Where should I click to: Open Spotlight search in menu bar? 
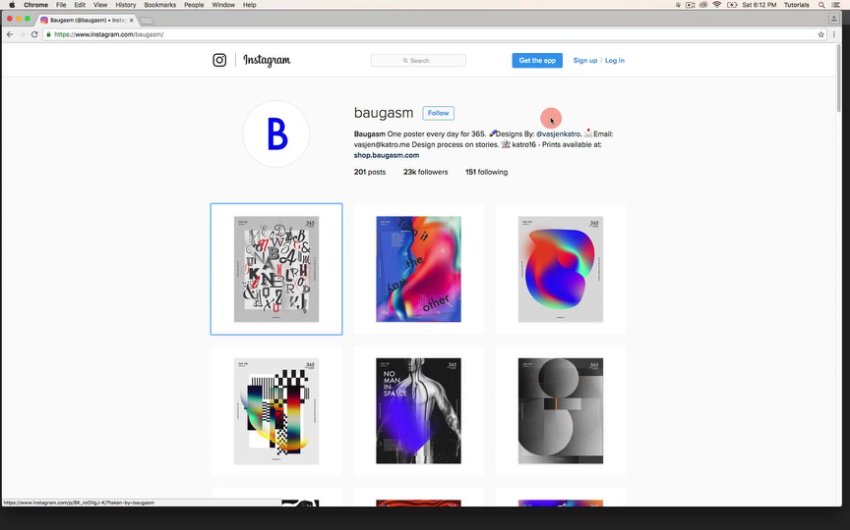tap(822, 5)
